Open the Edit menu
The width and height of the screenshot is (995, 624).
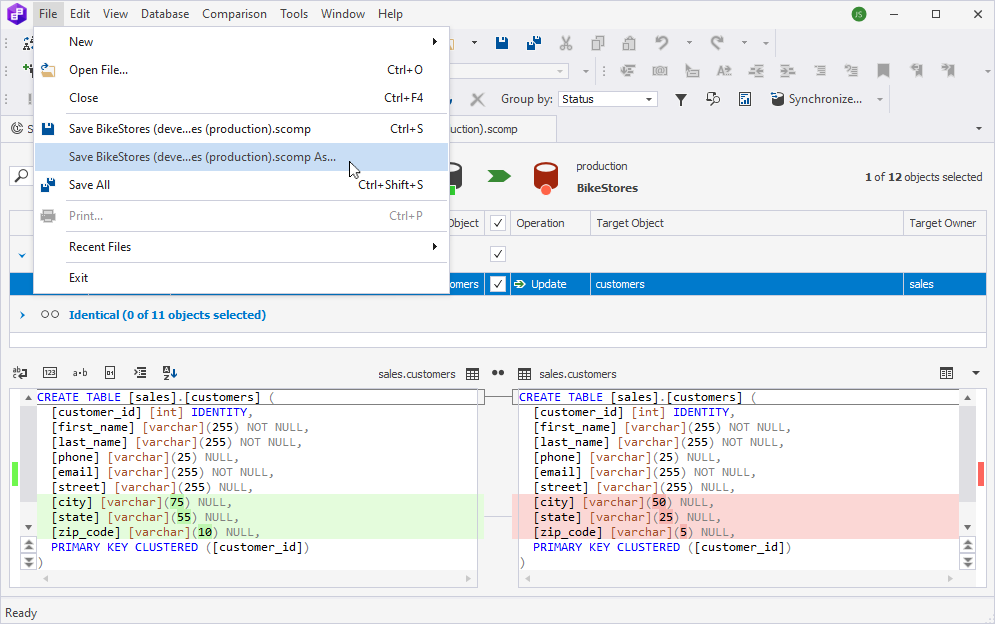pos(80,14)
